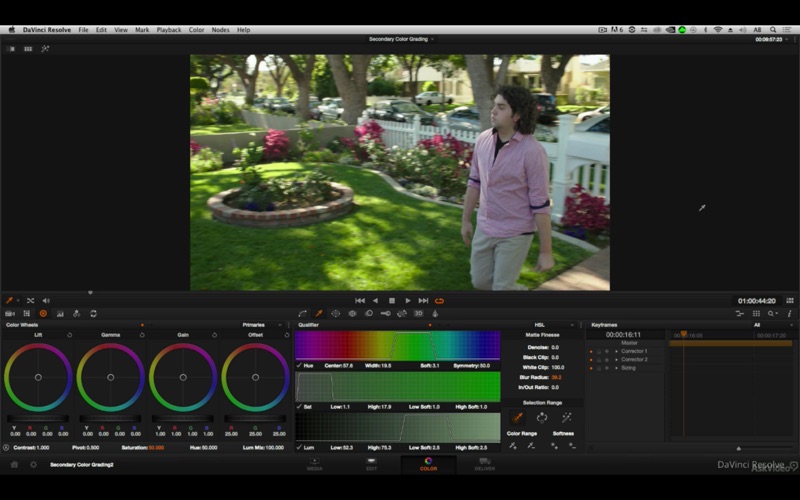Viewport: 800px width, 500px height.
Task: Play the clip forward
Action: point(408,301)
